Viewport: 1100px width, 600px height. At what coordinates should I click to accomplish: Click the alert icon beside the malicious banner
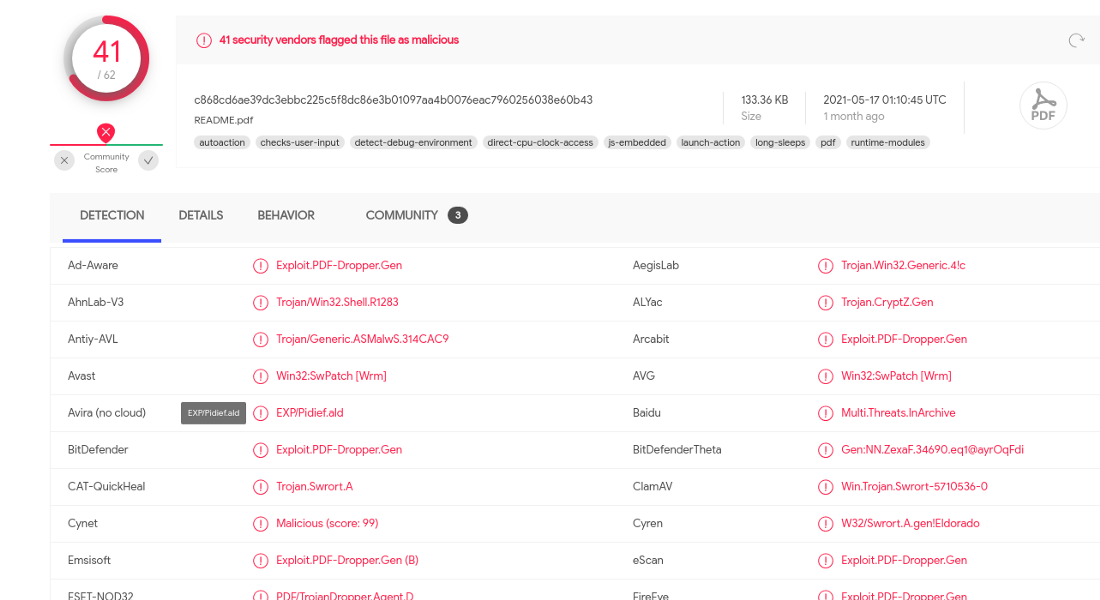[x=203, y=41]
